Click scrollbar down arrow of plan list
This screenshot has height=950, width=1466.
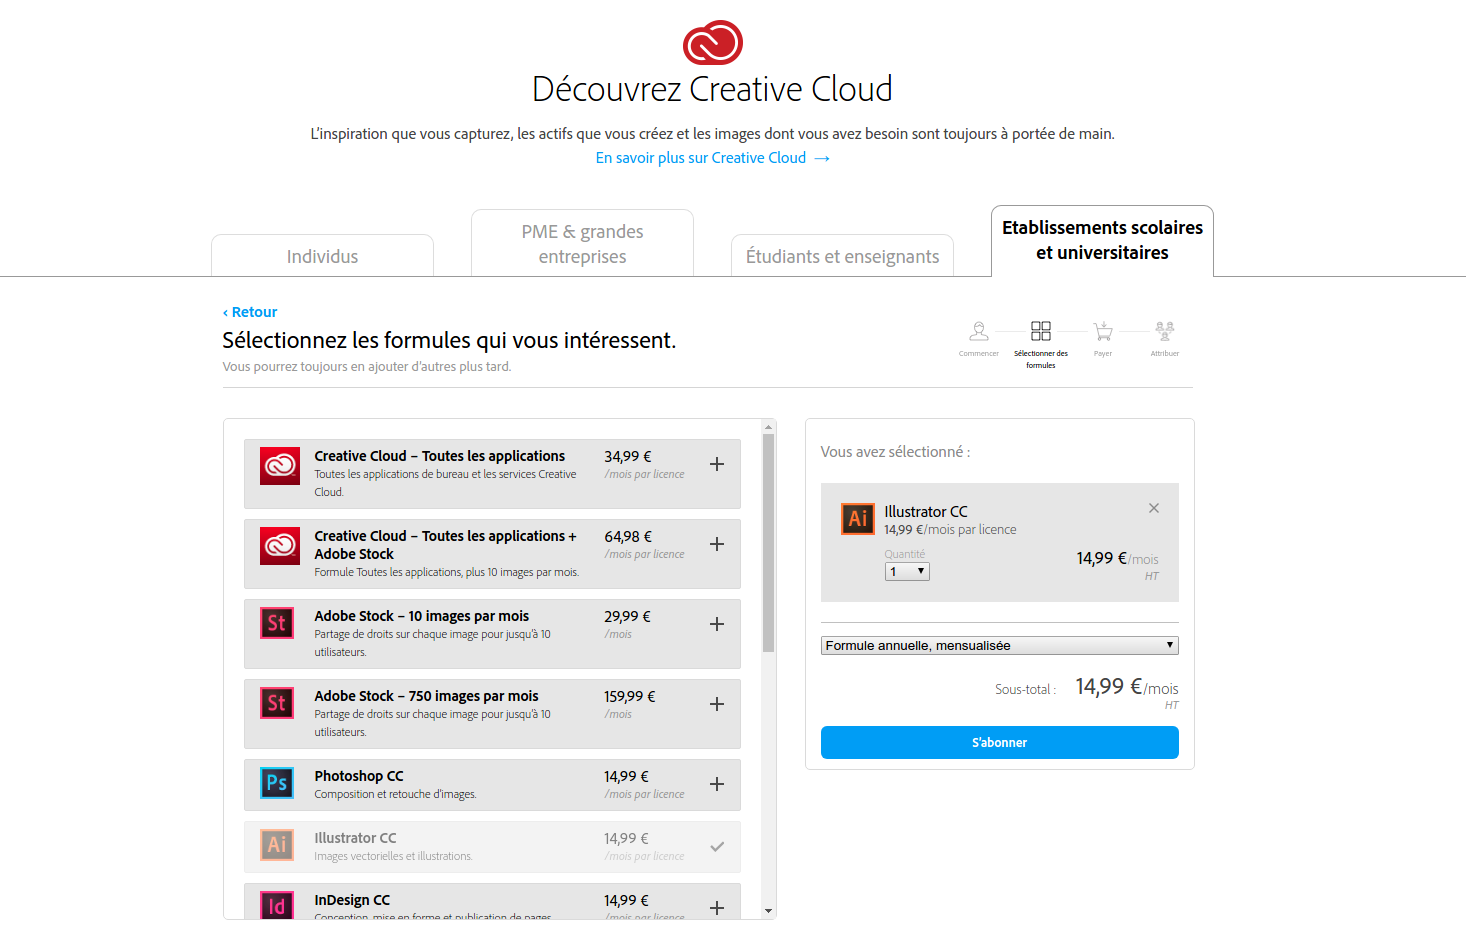pyautogui.click(x=768, y=911)
